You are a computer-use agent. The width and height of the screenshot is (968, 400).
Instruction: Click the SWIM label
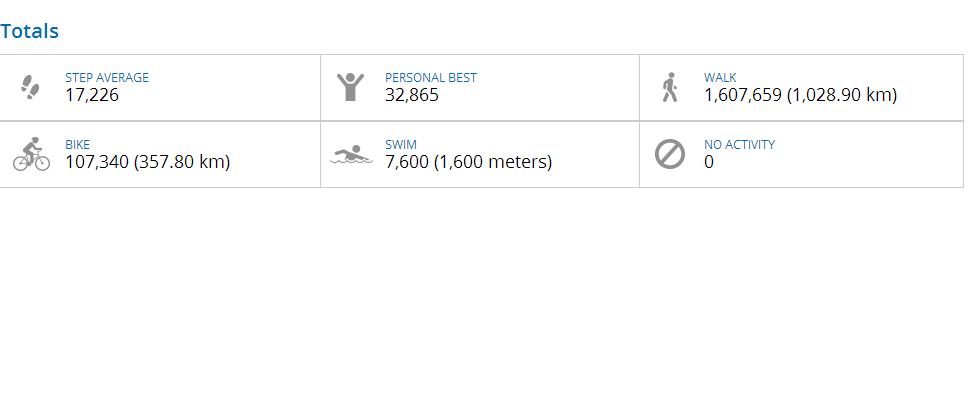click(x=401, y=144)
